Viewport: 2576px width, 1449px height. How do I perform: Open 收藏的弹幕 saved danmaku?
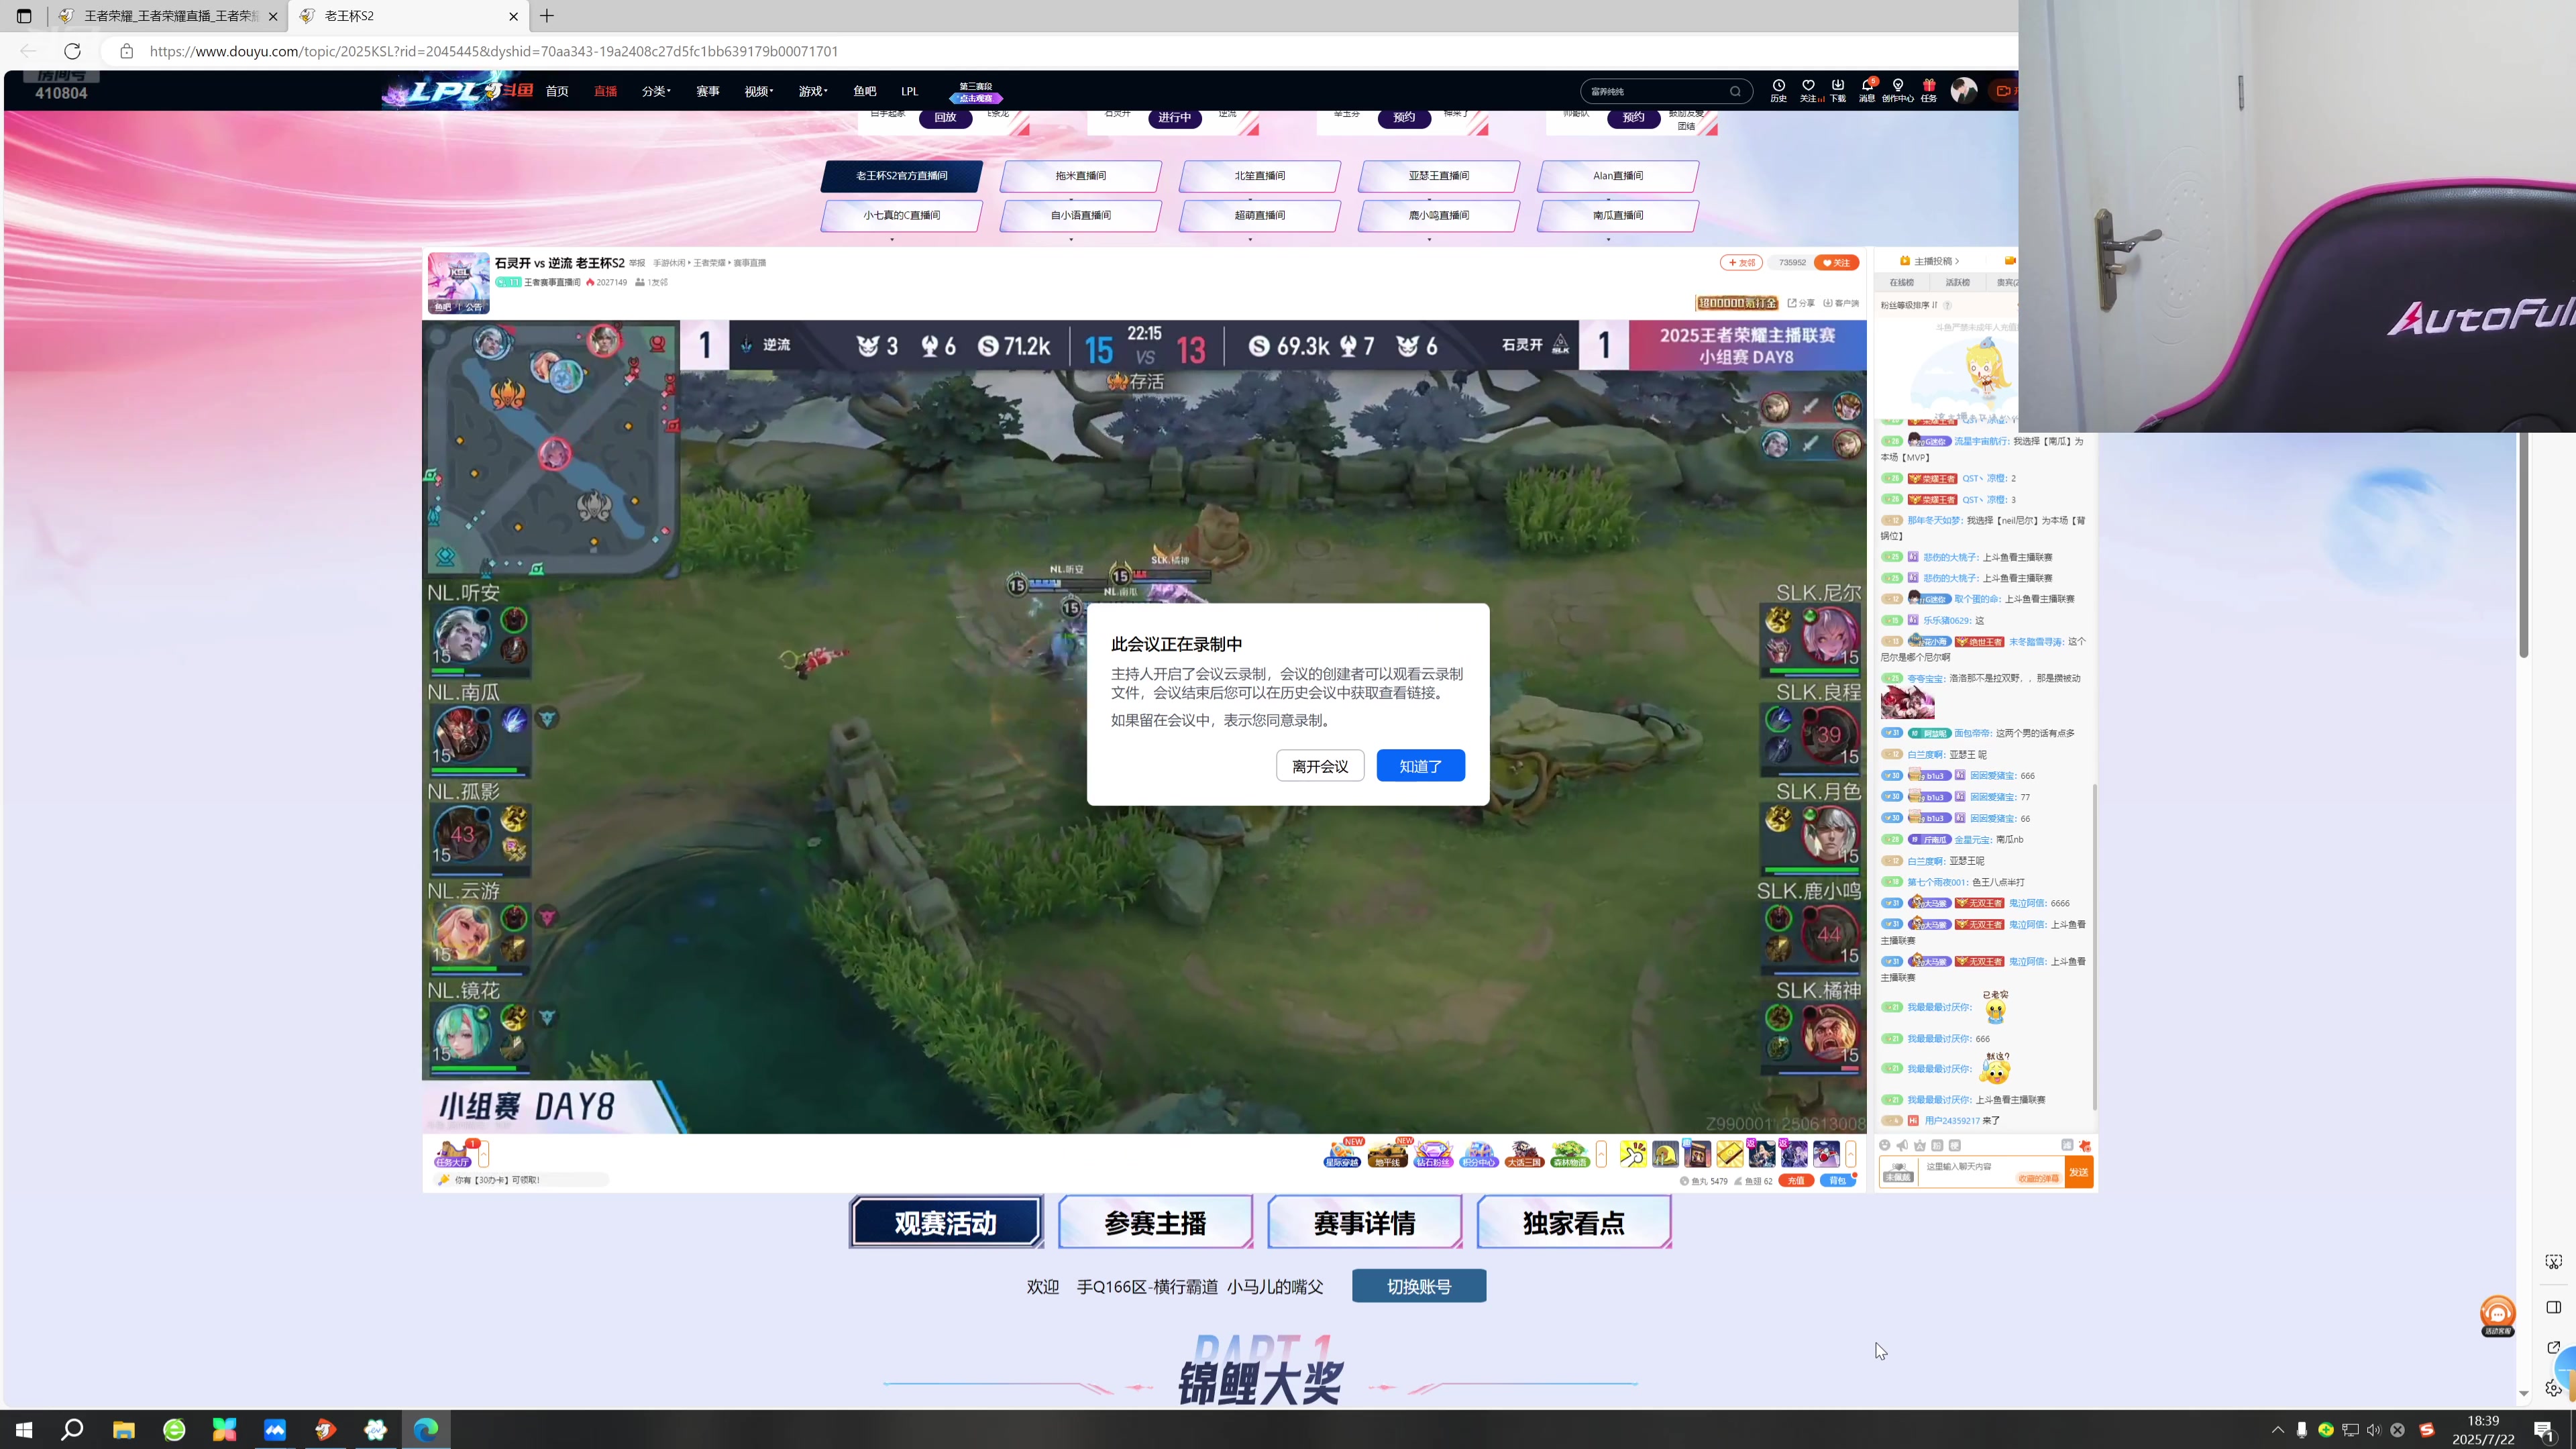tap(2038, 1179)
